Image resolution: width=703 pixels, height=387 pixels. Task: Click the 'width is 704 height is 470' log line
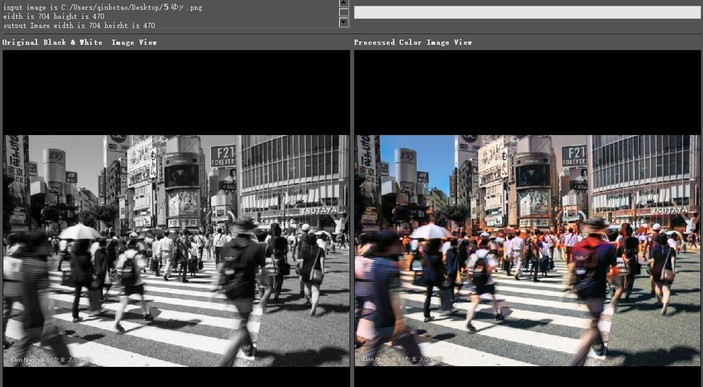53,17
